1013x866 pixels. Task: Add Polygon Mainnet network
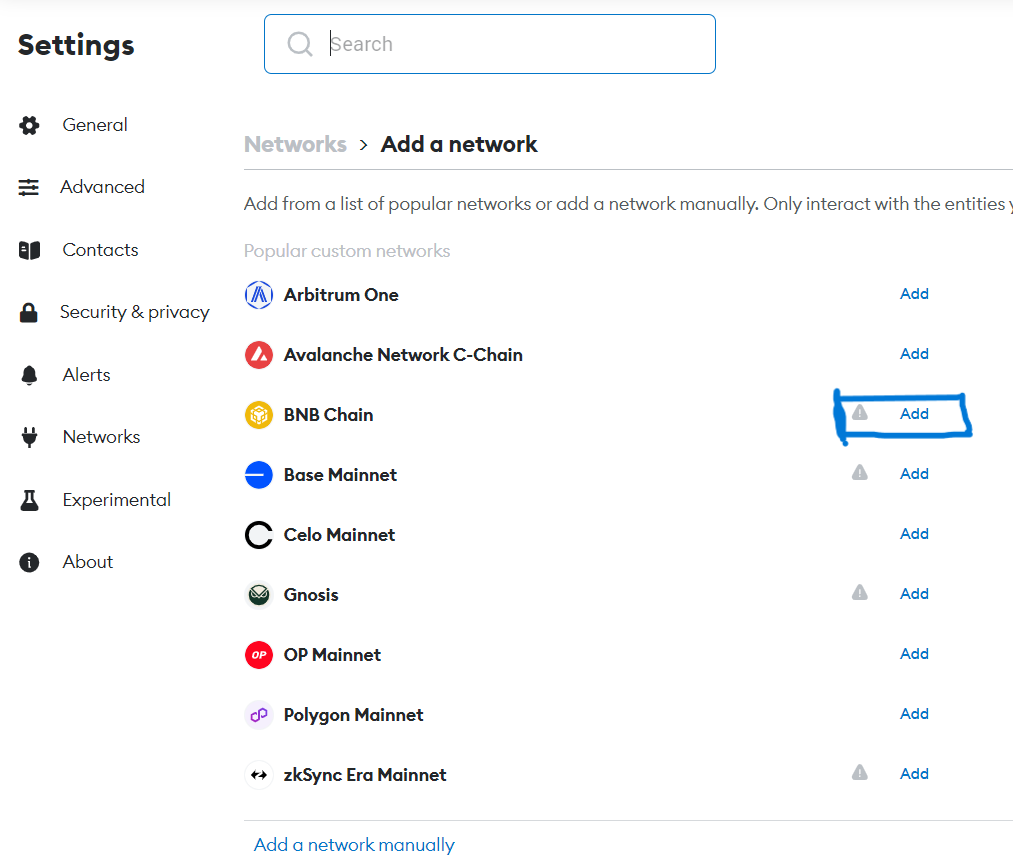tap(914, 714)
